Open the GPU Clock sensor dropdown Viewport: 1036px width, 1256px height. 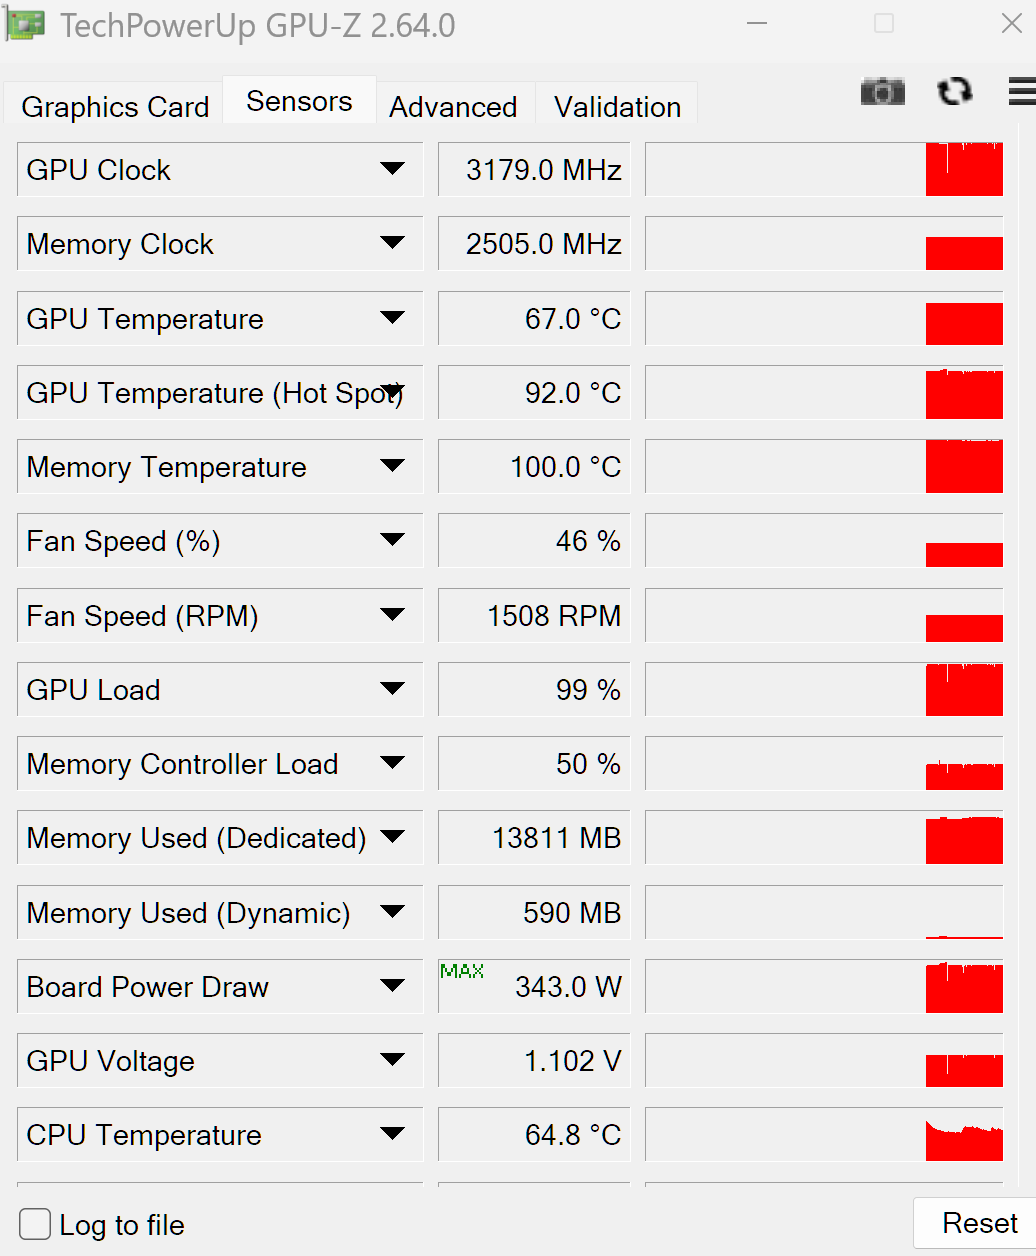click(x=394, y=169)
